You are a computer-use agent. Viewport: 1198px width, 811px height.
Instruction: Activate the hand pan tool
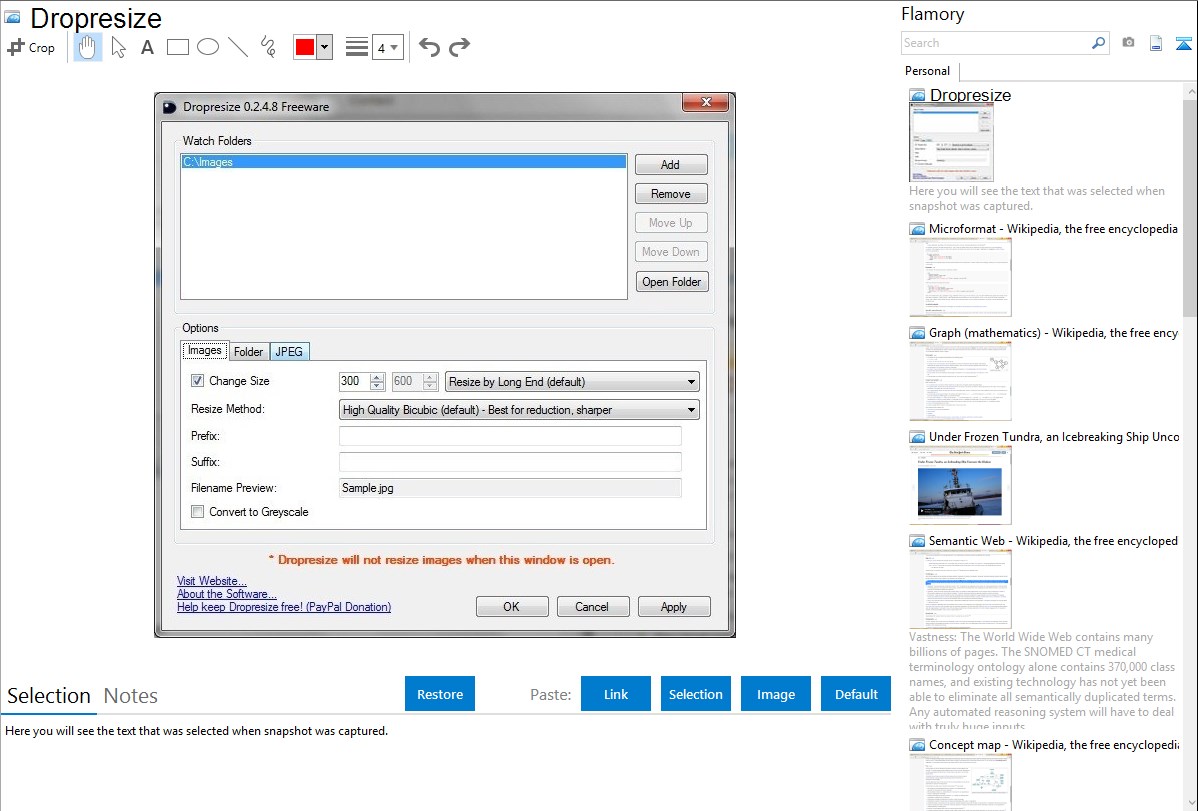pyautogui.click(x=87, y=47)
